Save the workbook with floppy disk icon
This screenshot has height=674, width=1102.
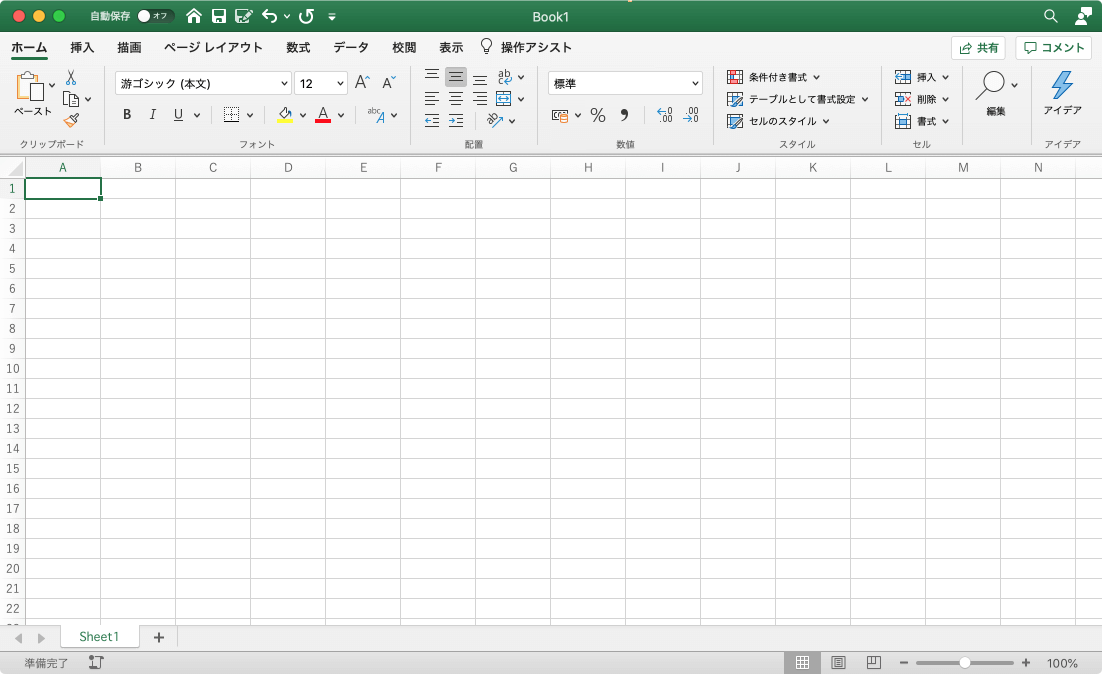pyautogui.click(x=219, y=15)
